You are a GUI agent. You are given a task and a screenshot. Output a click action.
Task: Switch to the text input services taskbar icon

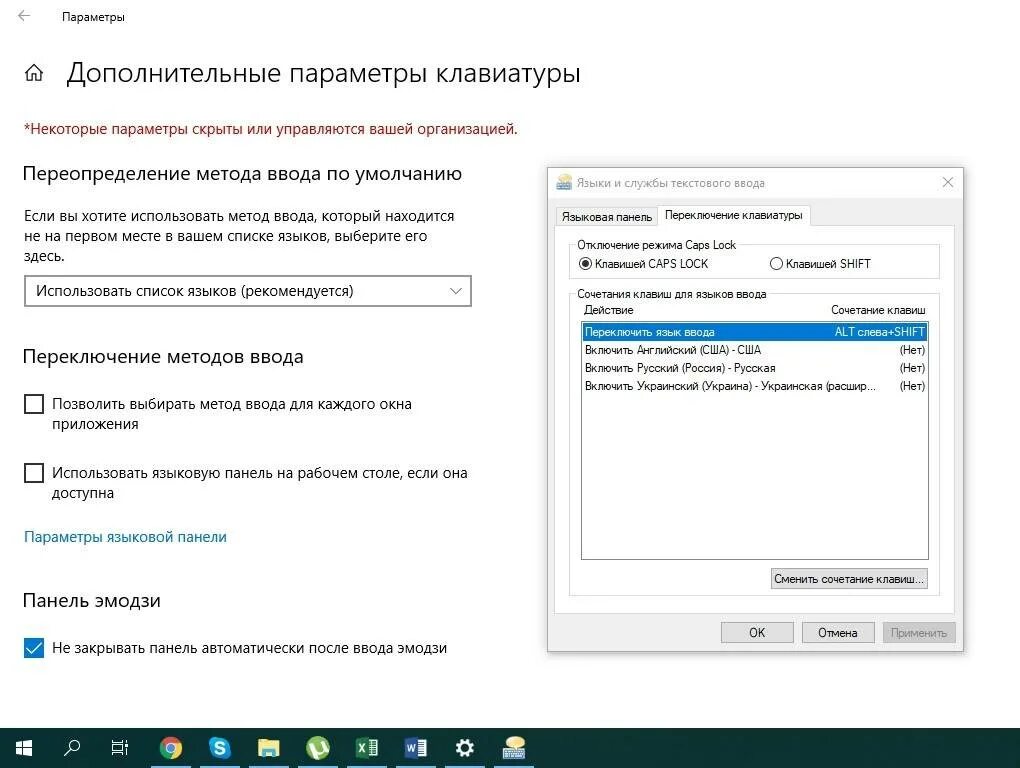tap(514, 748)
